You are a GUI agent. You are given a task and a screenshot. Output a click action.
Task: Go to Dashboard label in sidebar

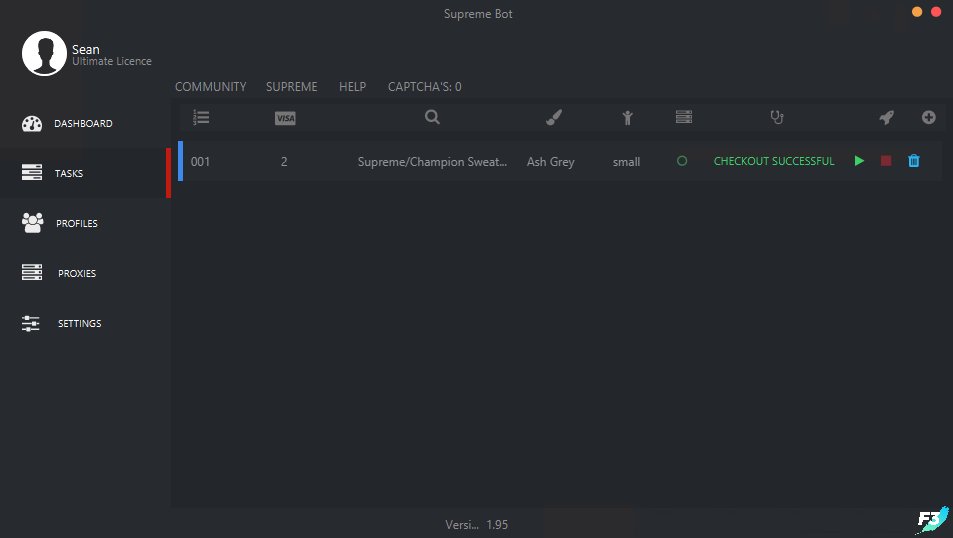tap(83, 123)
